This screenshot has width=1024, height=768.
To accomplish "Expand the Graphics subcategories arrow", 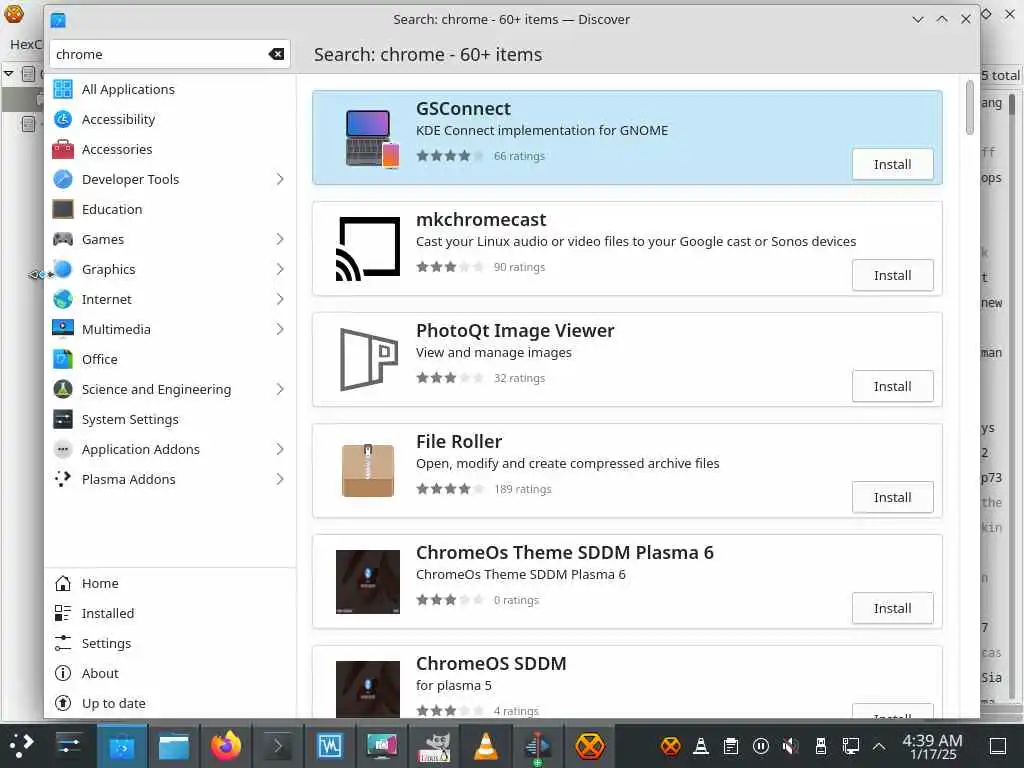I will [x=280, y=270].
